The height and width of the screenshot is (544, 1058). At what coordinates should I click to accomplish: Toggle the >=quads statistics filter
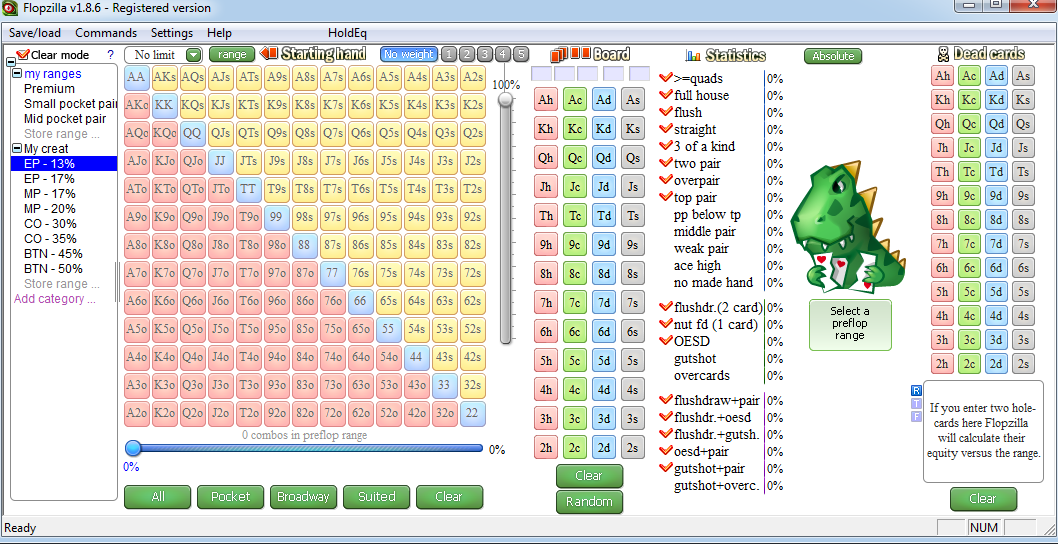[x=666, y=78]
